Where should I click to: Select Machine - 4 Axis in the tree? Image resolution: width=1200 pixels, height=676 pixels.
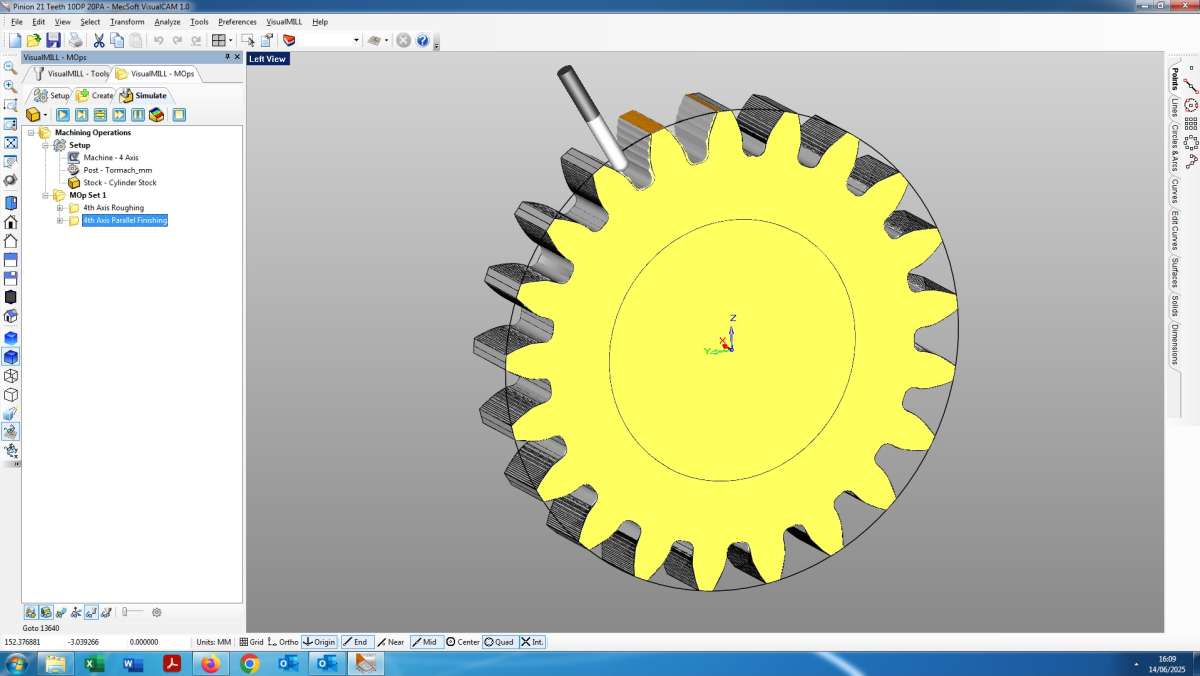click(x=103, y=158)
